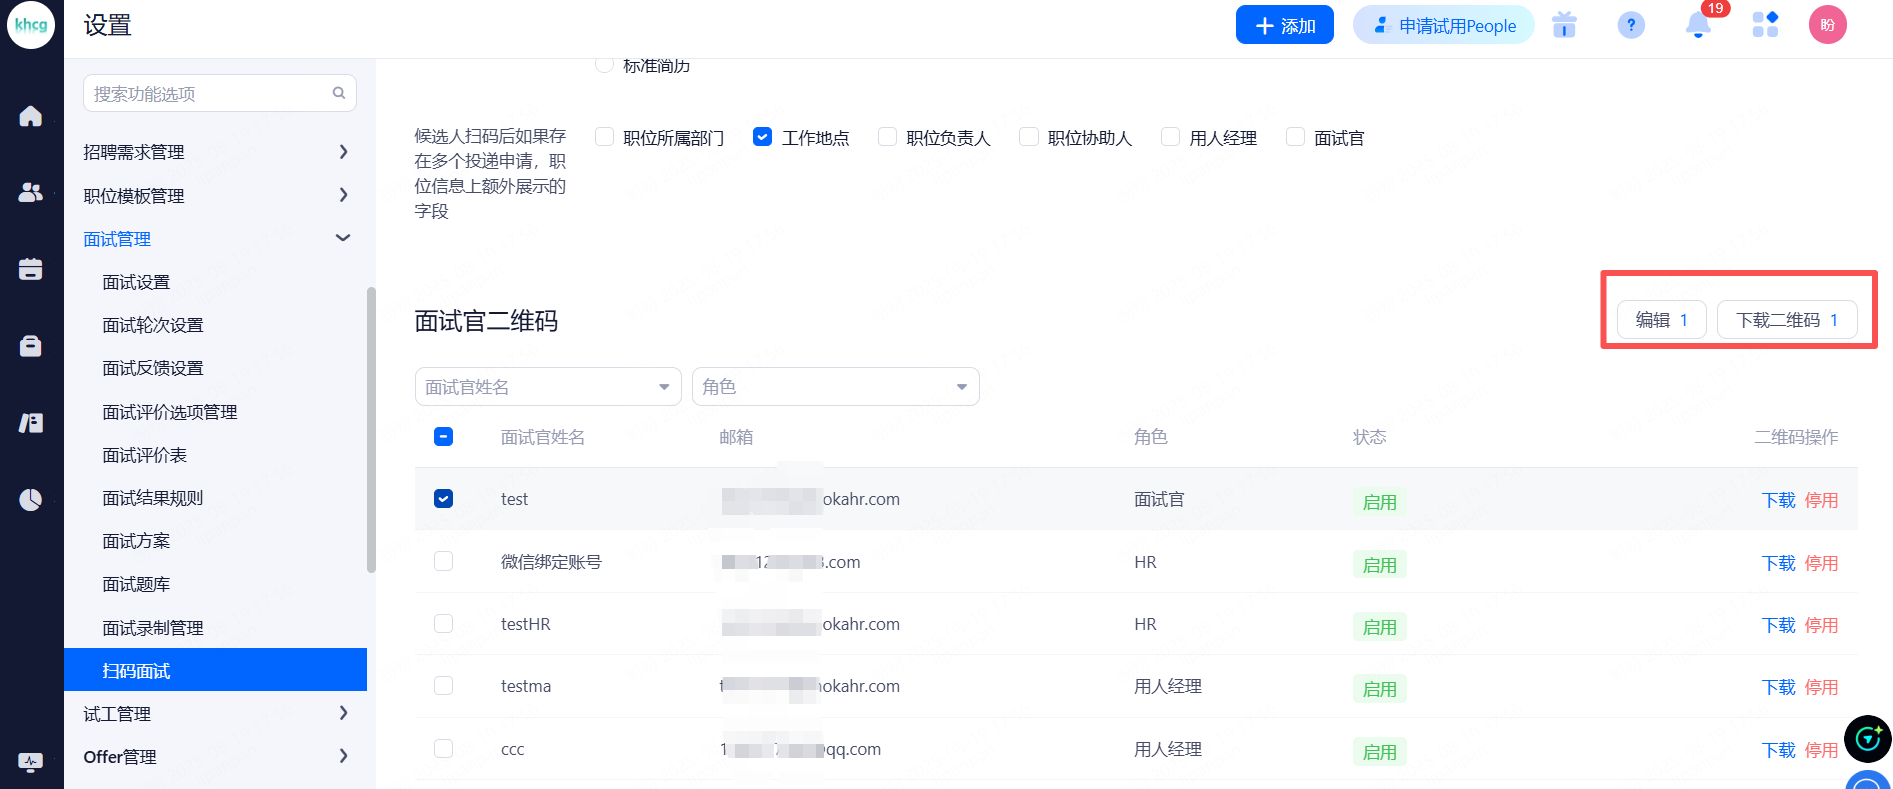Open the 面试官姓名 filter dropdown
Viewport: 1893px width, 789px height.
pyautogui.click(x=547, y=387)
